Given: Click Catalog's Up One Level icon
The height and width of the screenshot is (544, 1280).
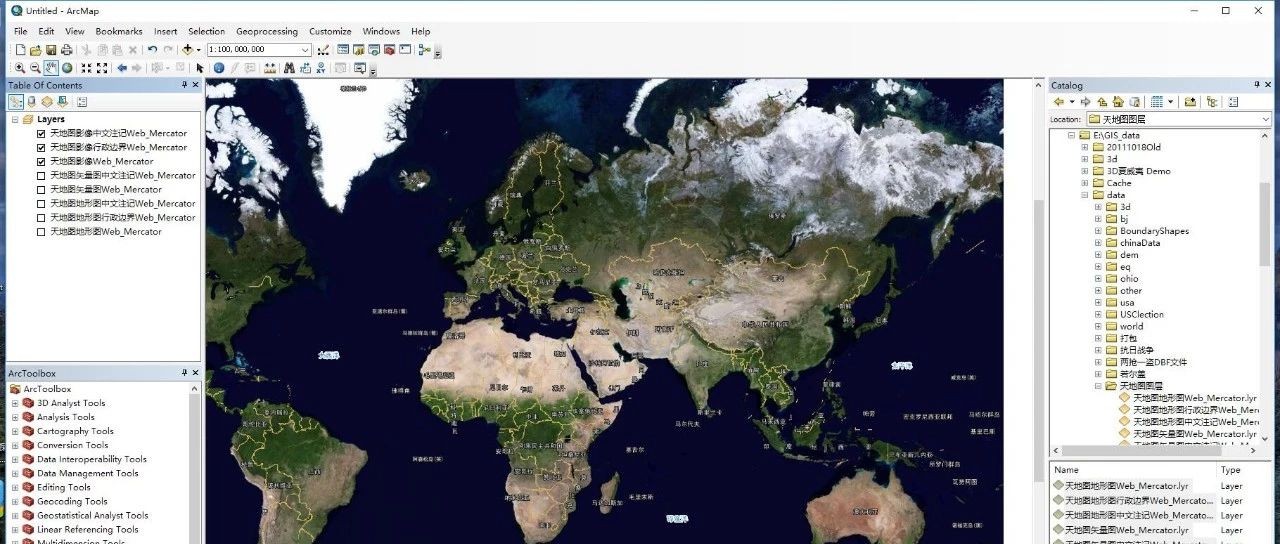Looking at the screenshot, I should coord(1102,101).
